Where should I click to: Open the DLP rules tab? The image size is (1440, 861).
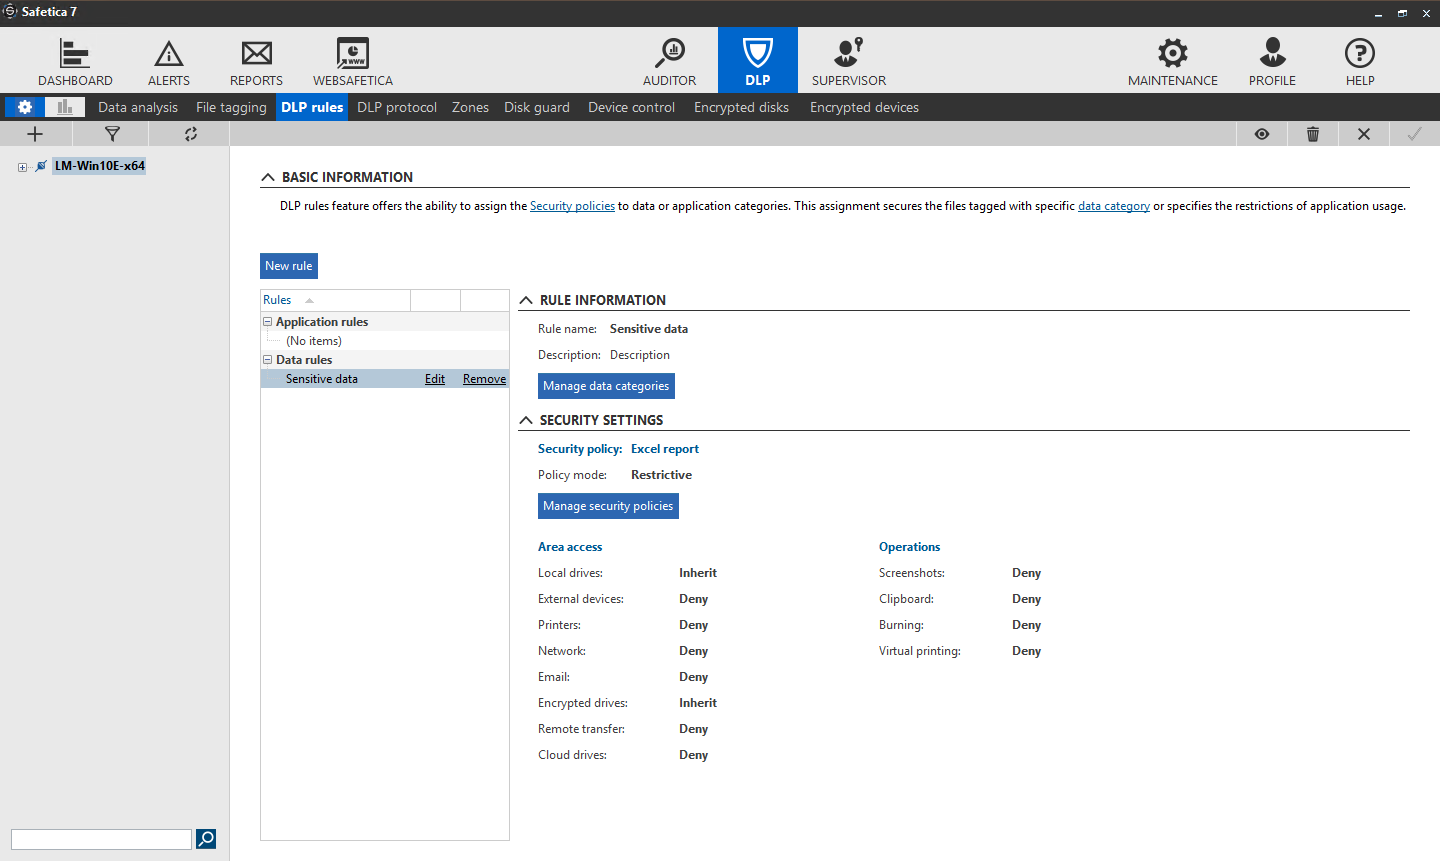[312, 107]
